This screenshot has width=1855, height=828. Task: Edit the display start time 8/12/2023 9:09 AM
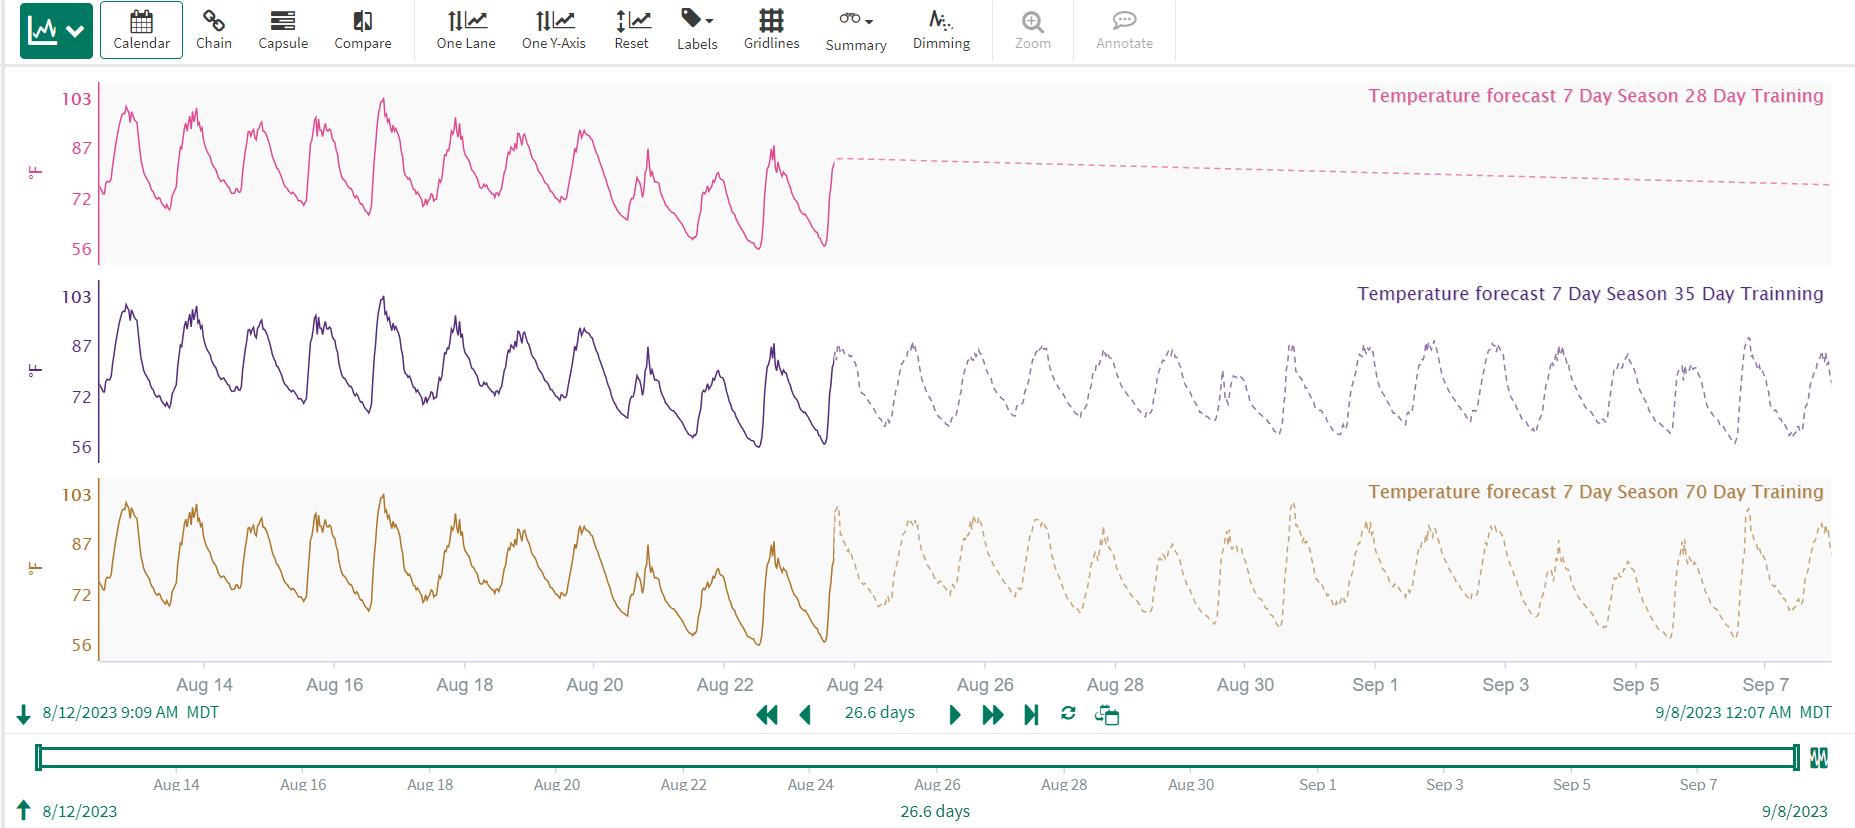[111, 713]
